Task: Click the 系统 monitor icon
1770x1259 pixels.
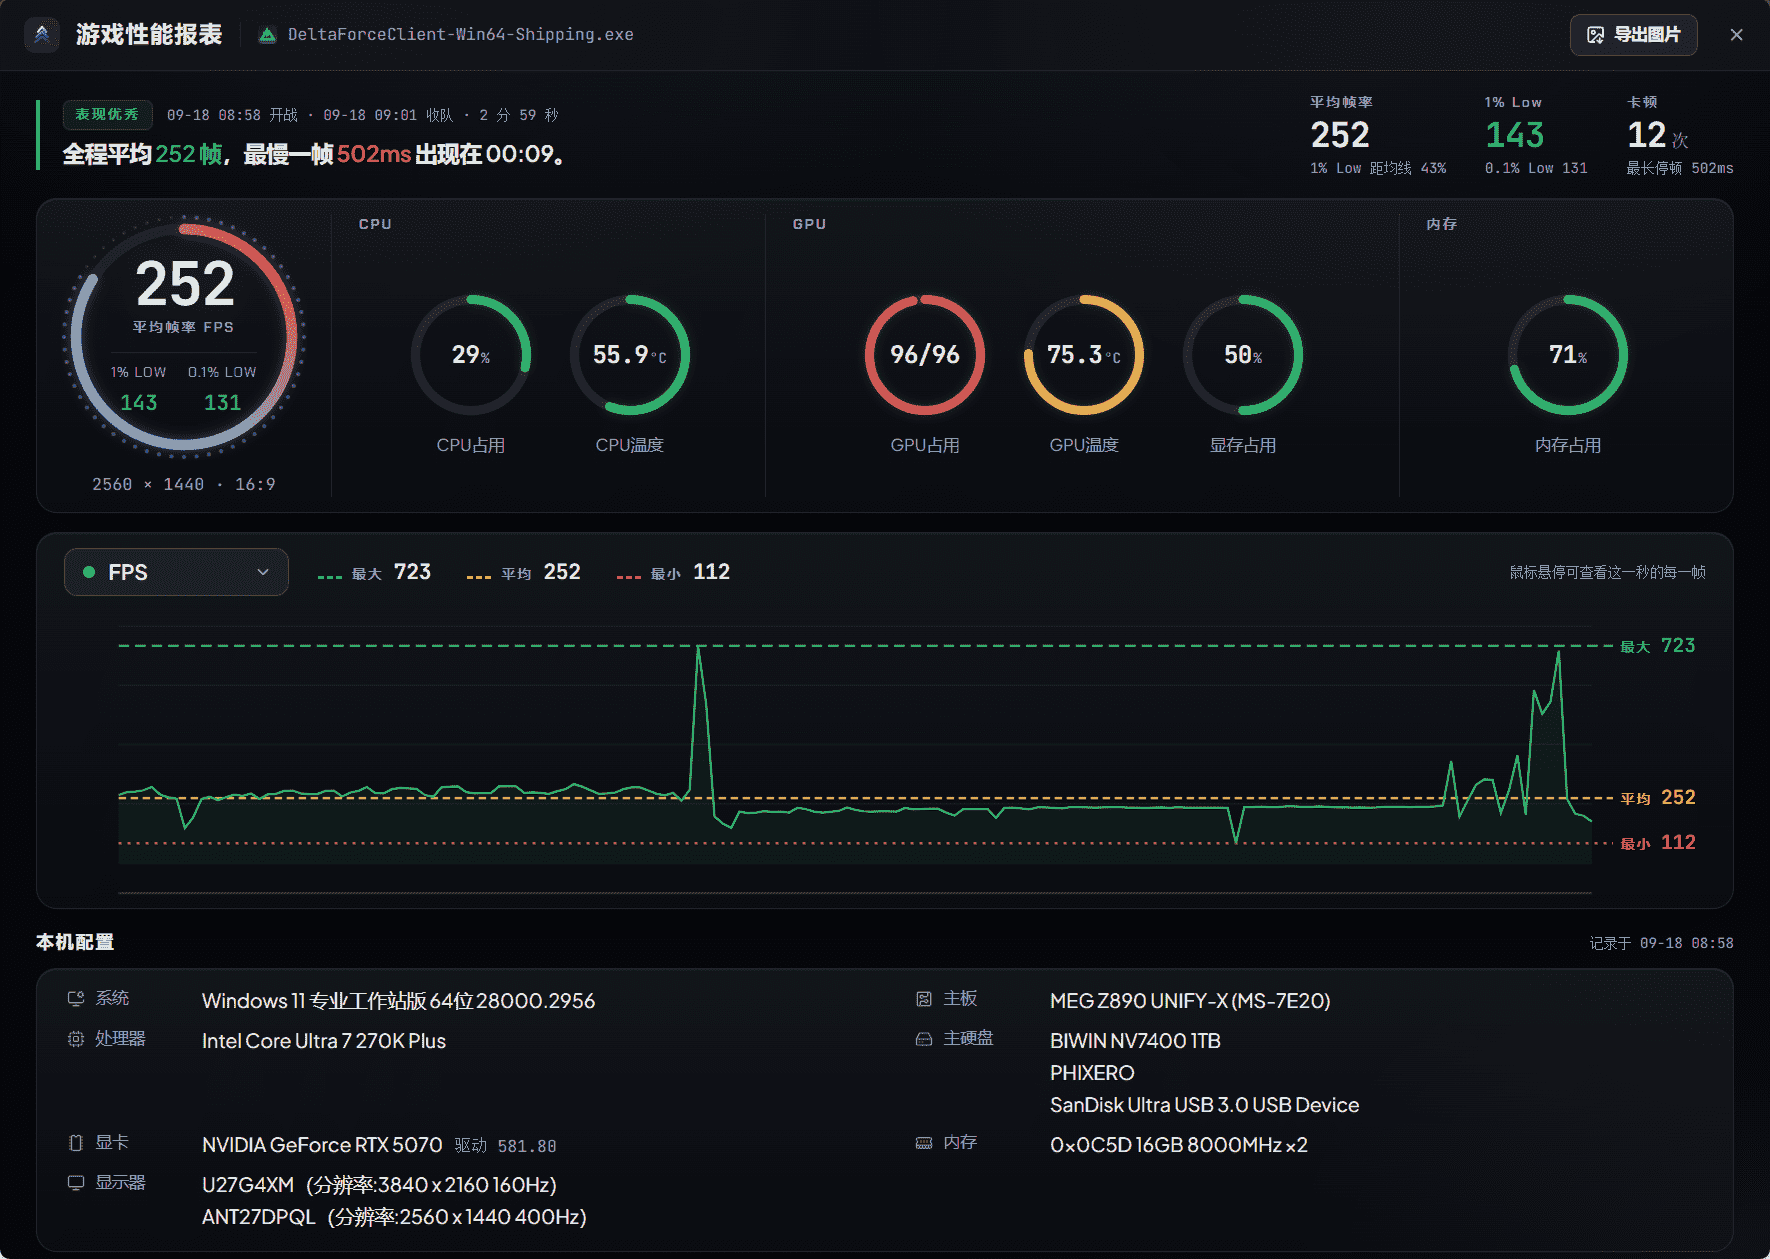Action: [x=76, y=998]
